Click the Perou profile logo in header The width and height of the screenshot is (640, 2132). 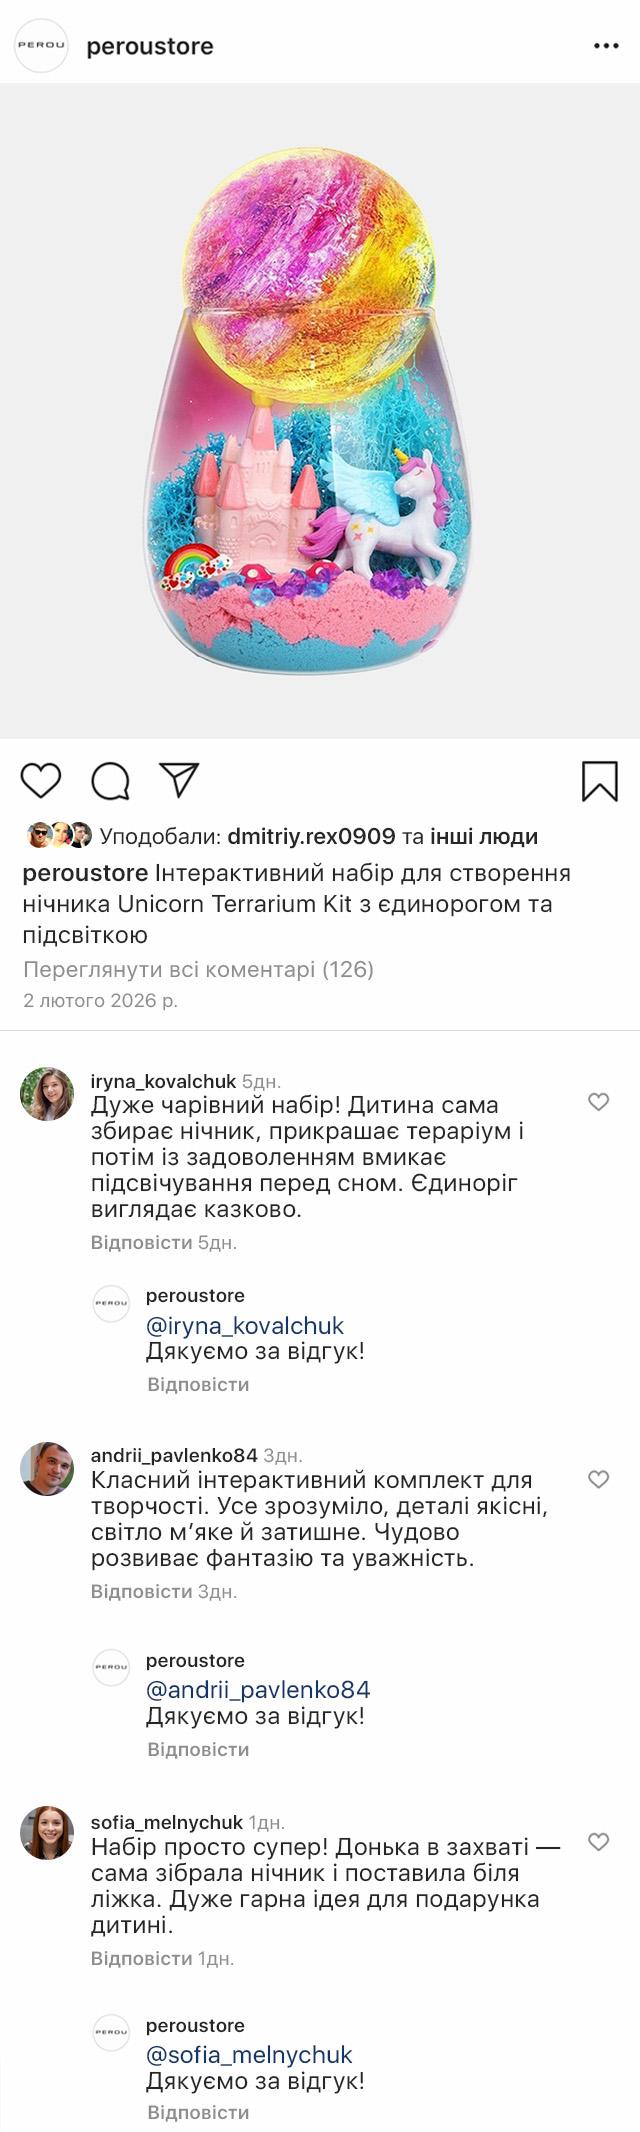tap(41, 46)
